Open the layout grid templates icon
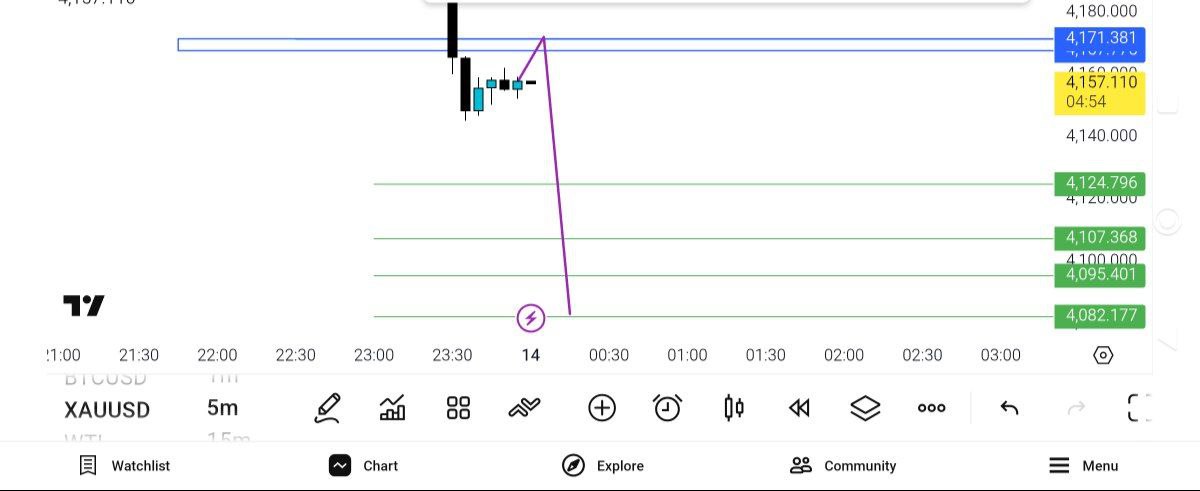This screenshot has height=491, width=1200. pyautogui.click(x=459, y=408)
